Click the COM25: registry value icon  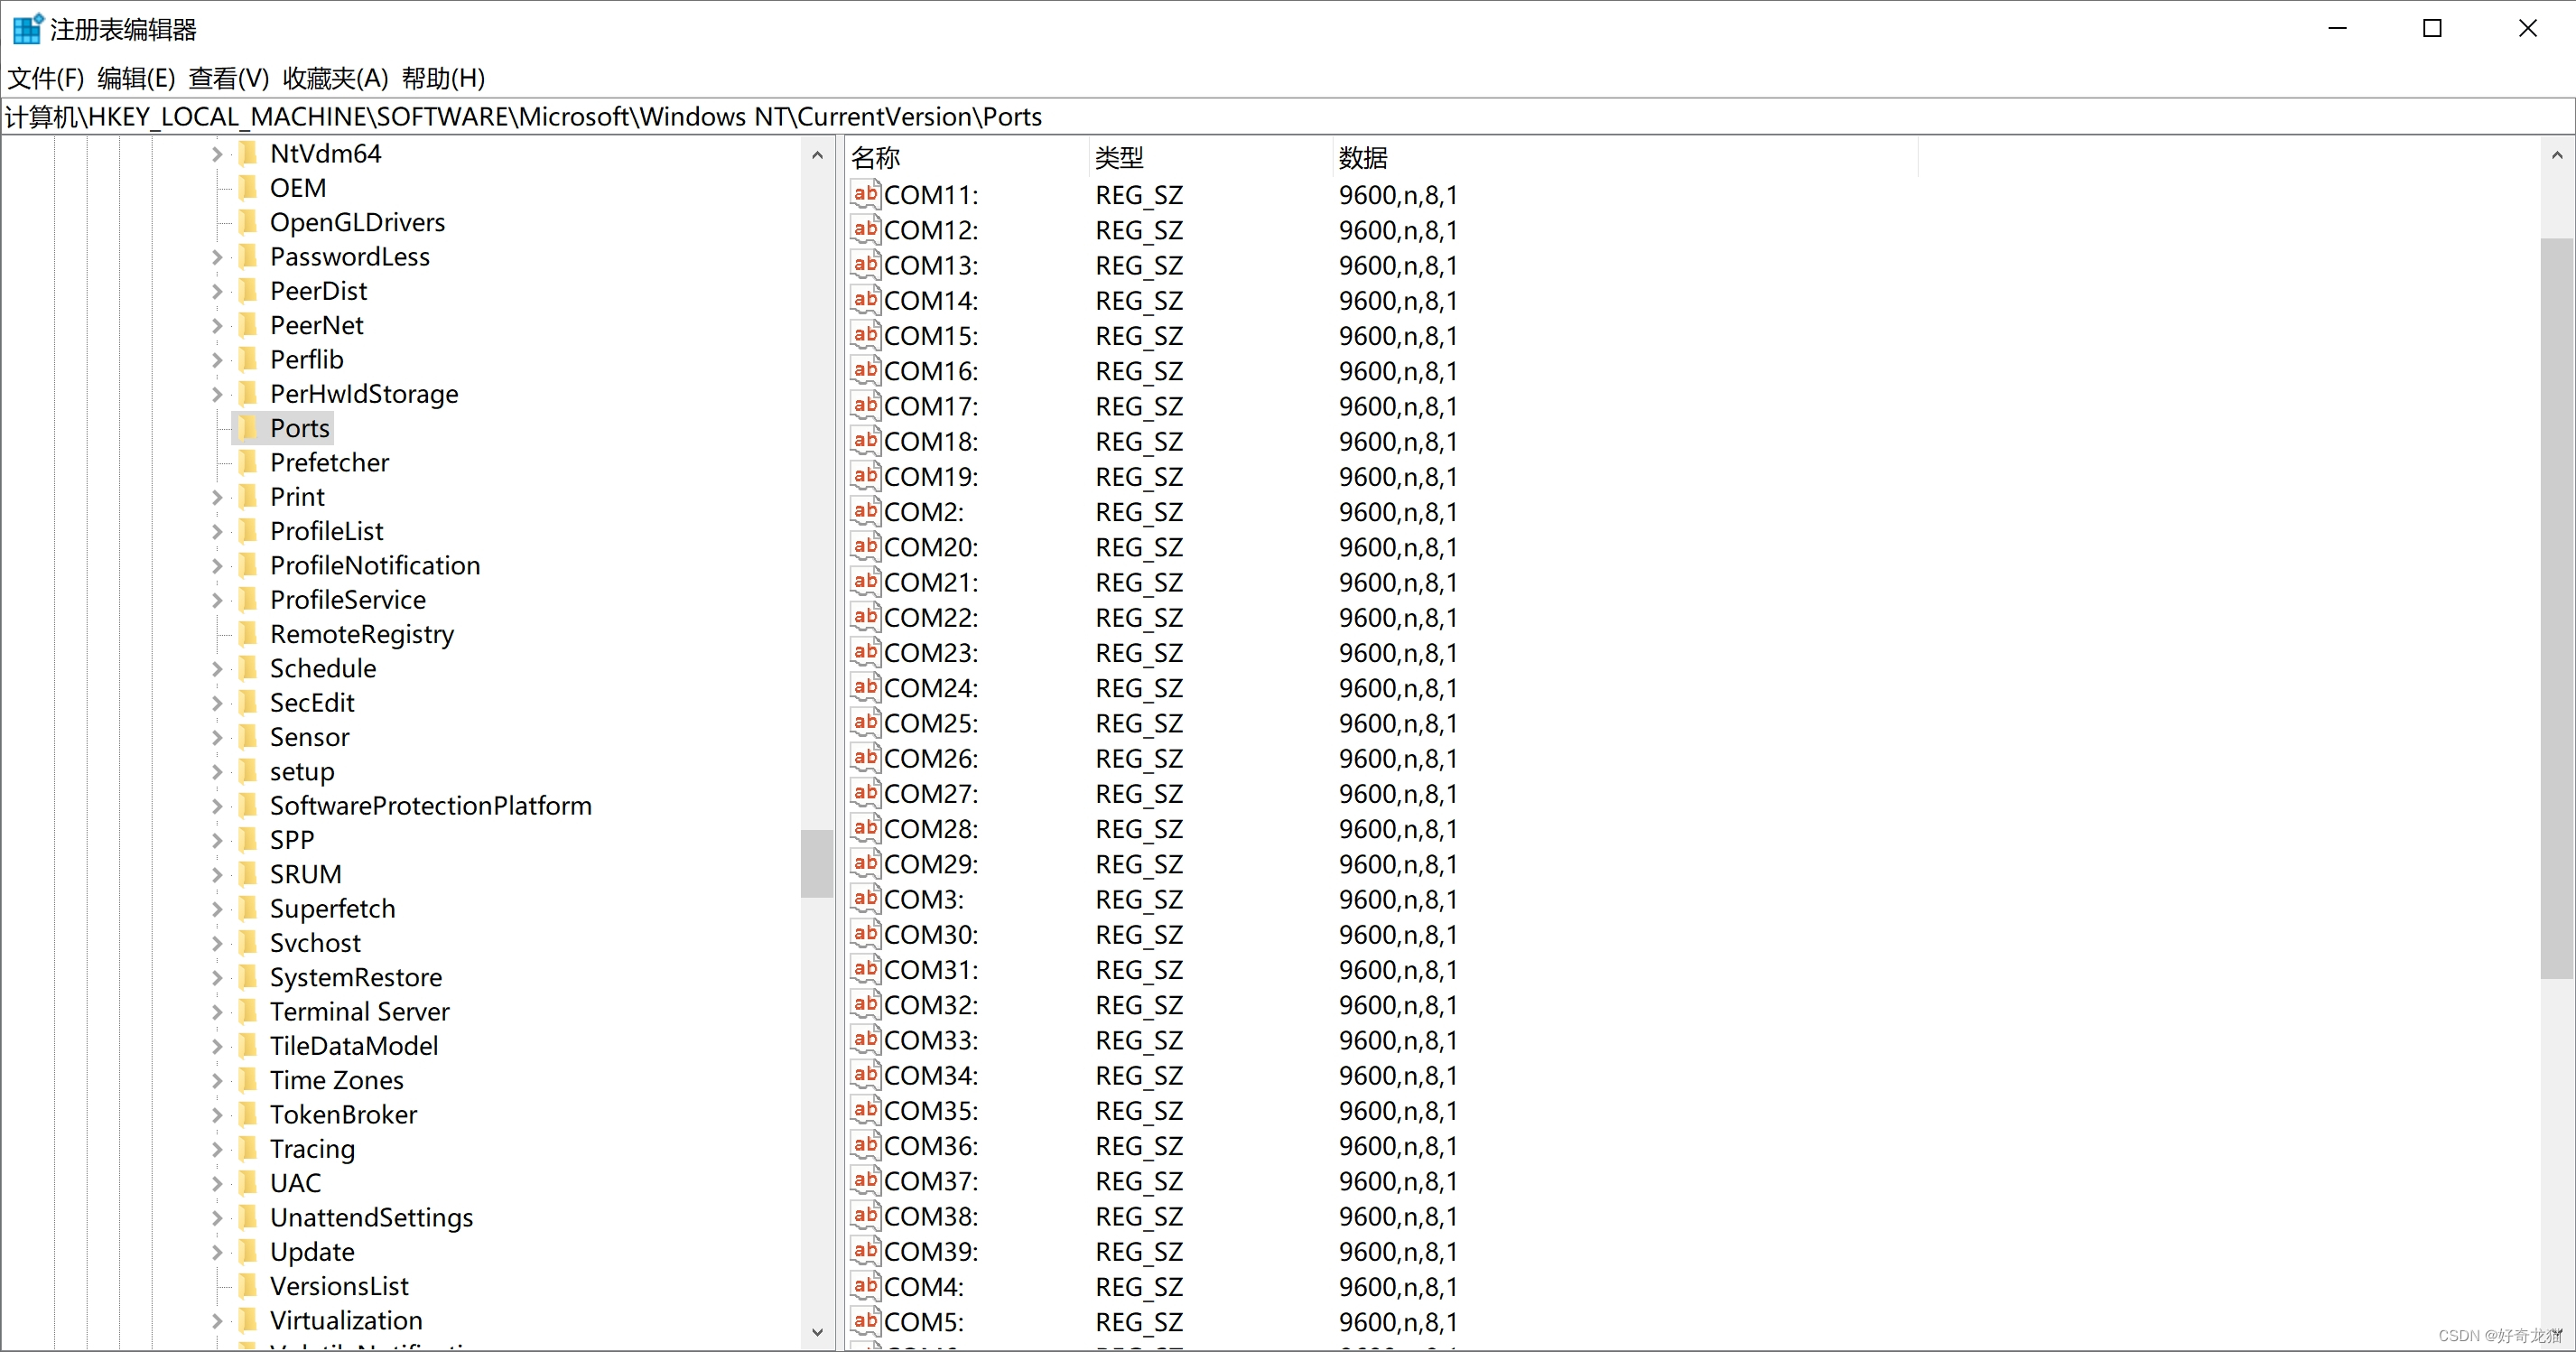coord(865,722)
